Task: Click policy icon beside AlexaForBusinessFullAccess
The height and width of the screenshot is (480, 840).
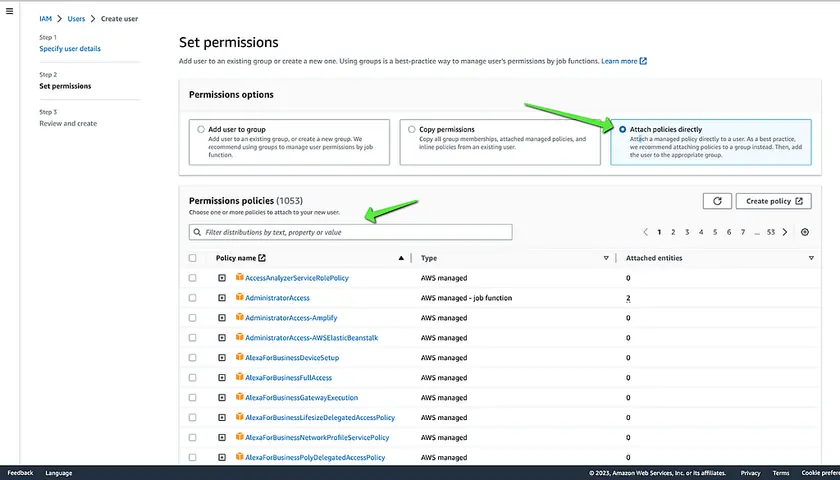Action: click(x=239, y=377)
